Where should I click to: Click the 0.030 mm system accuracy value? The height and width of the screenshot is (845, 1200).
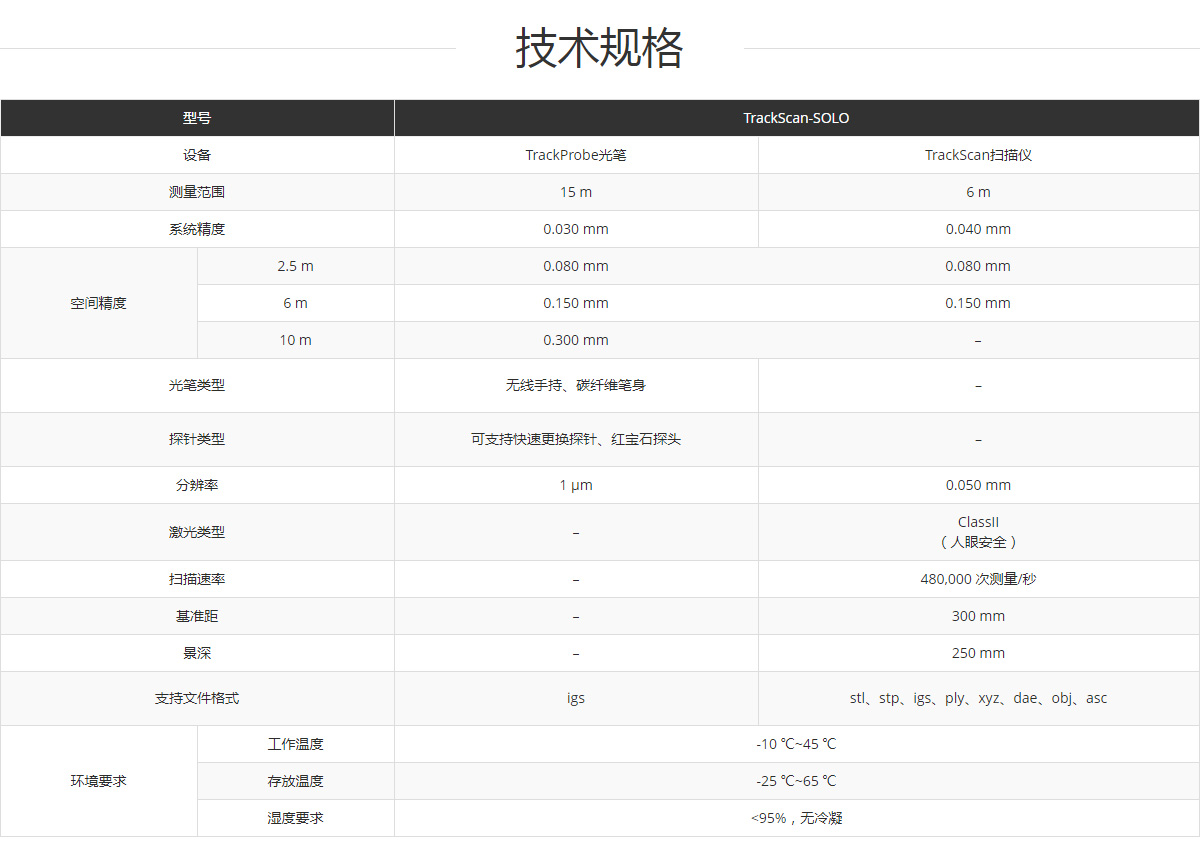coord(576,229)
